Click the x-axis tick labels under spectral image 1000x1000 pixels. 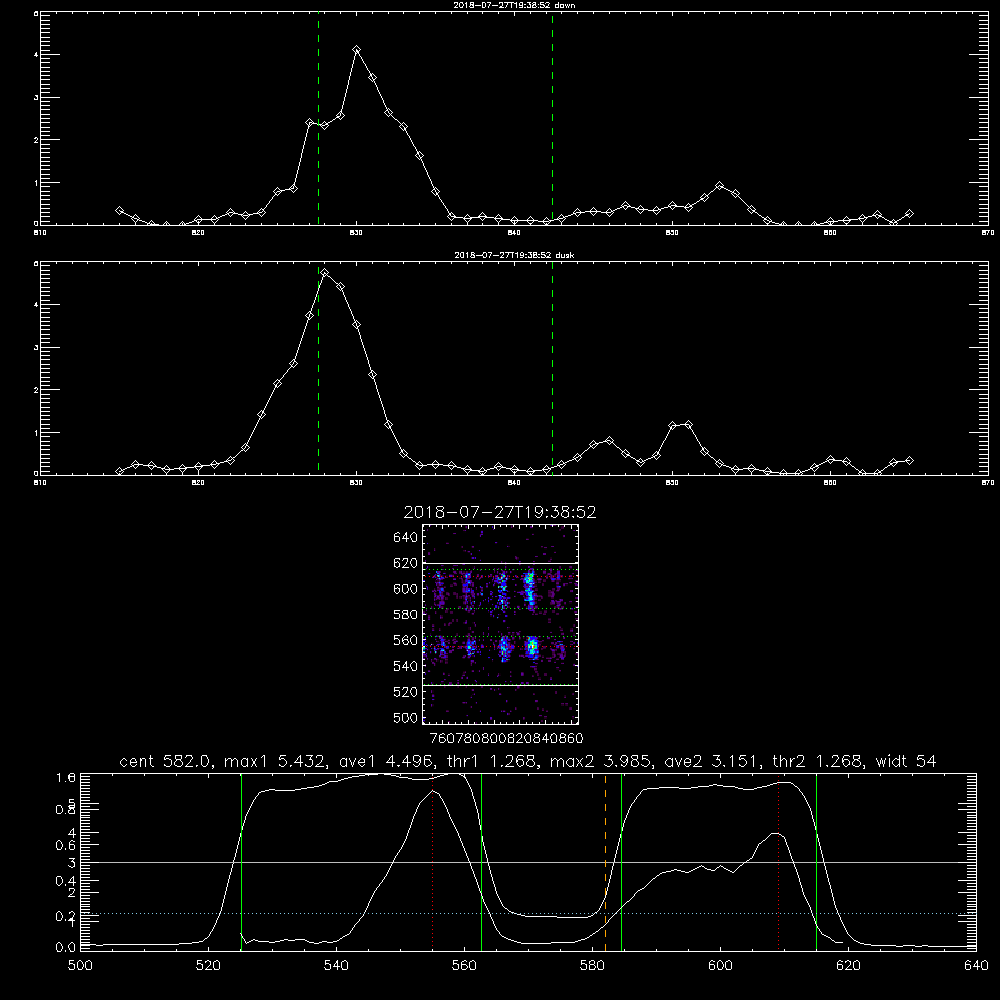click(506, 739)
